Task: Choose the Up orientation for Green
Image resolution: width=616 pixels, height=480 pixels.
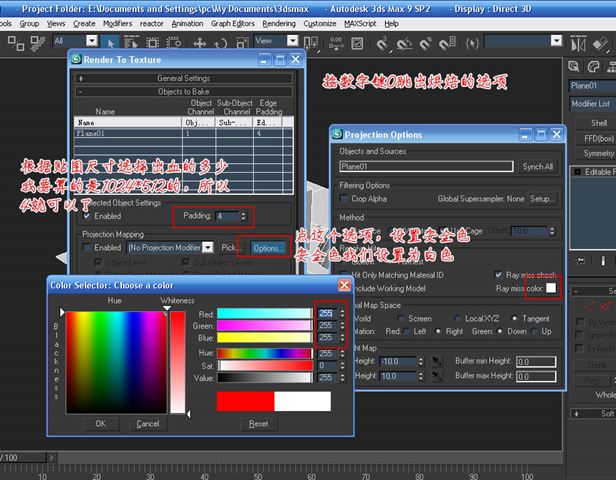Action: (534, 331)
